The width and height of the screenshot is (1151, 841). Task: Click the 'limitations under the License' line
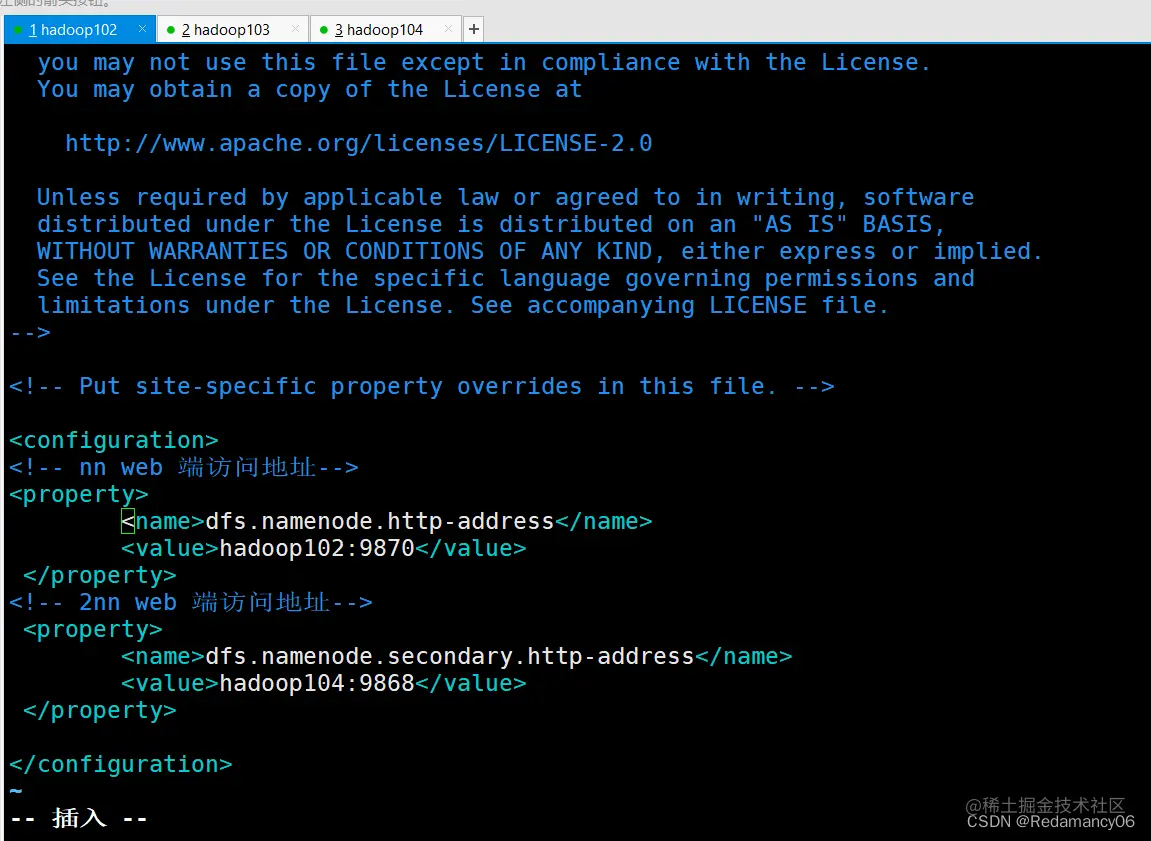[462, 305]
